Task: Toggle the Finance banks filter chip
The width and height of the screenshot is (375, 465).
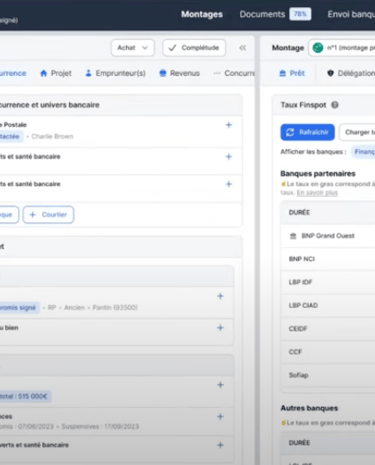Action: click(363, 152)
